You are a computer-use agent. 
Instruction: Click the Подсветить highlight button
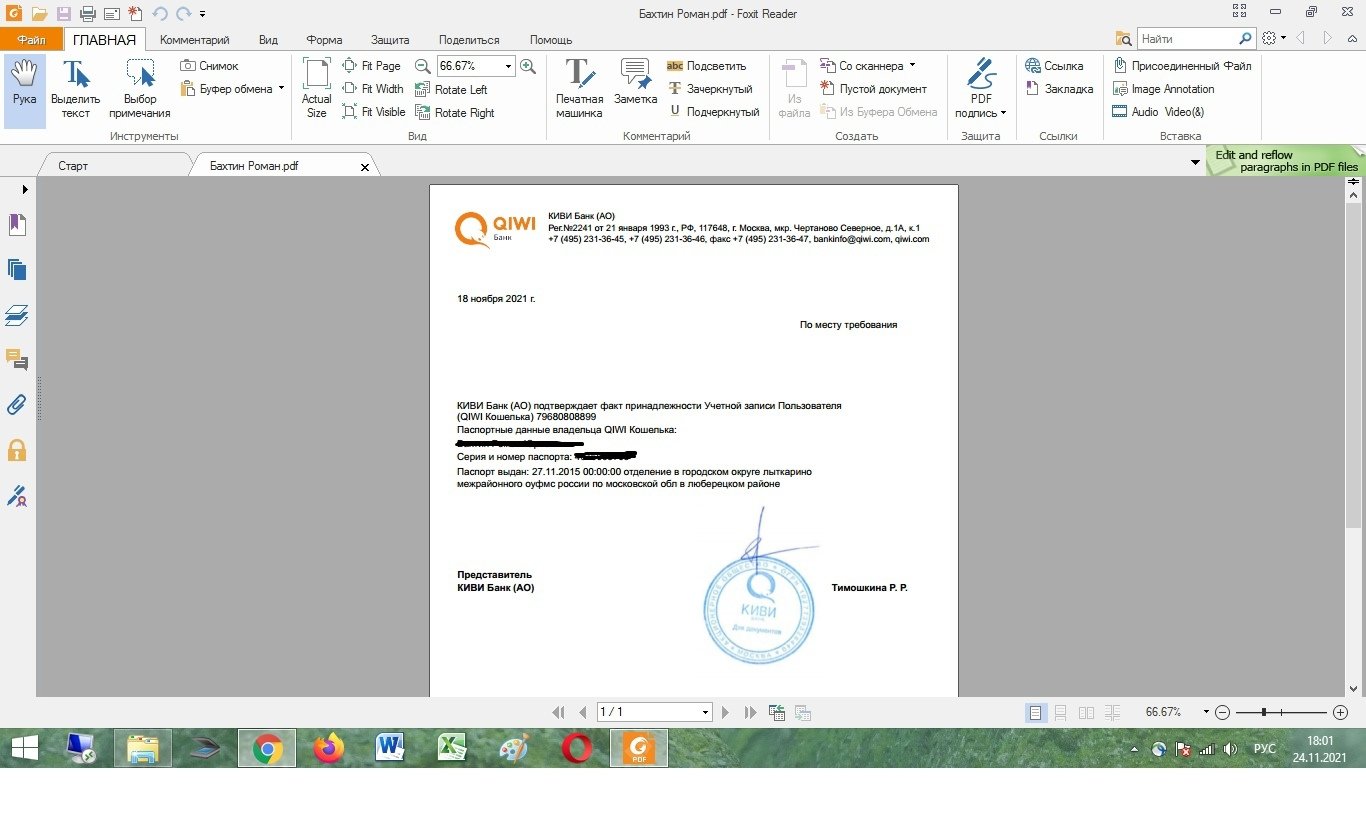pos(706,66)
